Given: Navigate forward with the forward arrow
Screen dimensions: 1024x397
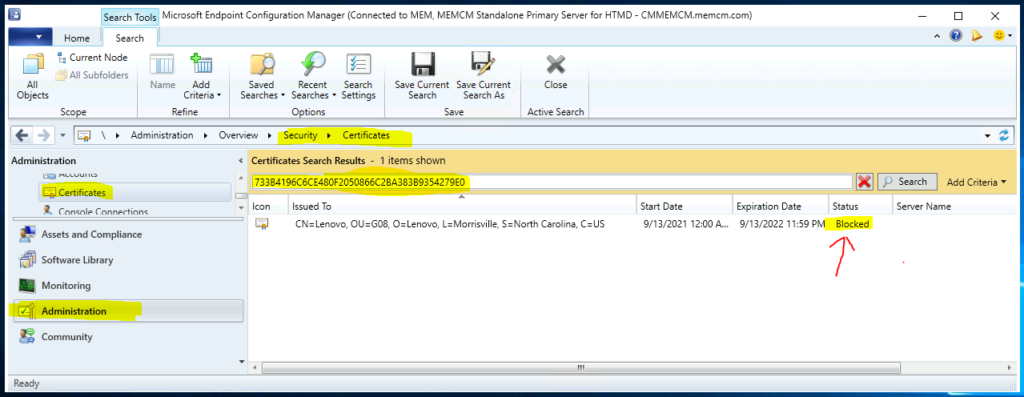Looking at the screenshot, I should tap(44, 135).
